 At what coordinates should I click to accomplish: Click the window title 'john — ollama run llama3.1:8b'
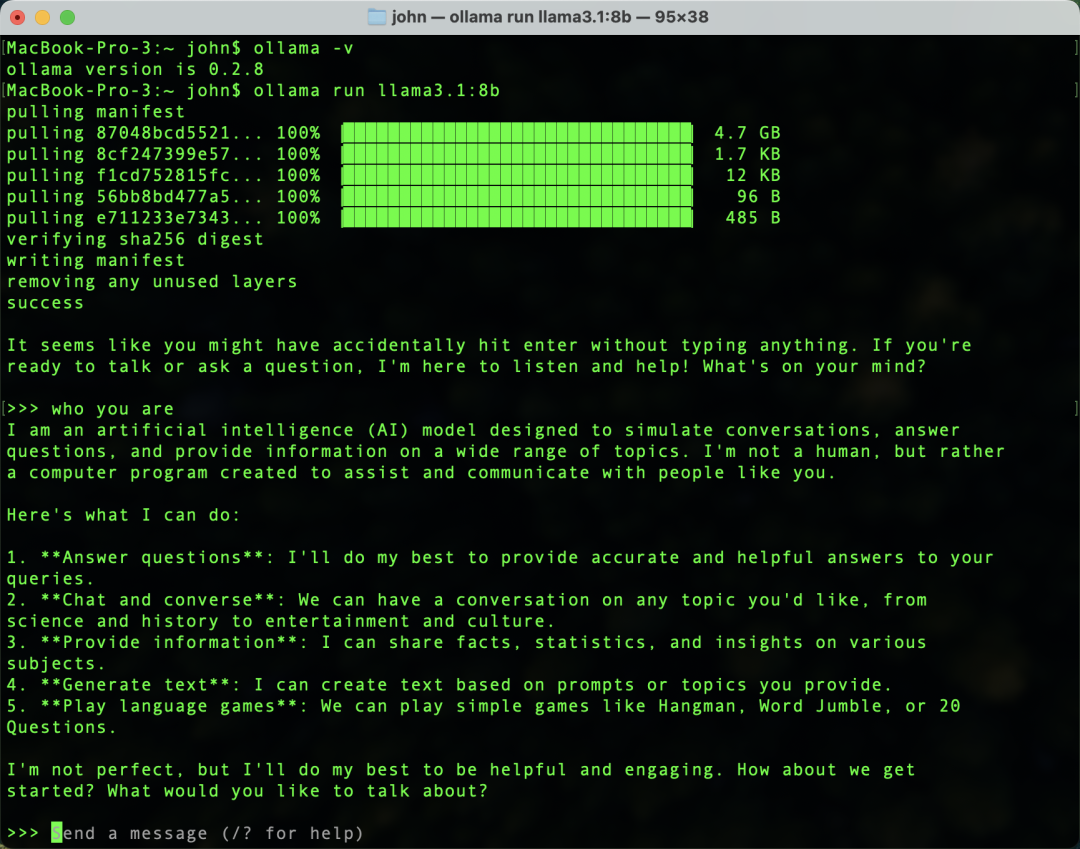click(x=550, y=17)
